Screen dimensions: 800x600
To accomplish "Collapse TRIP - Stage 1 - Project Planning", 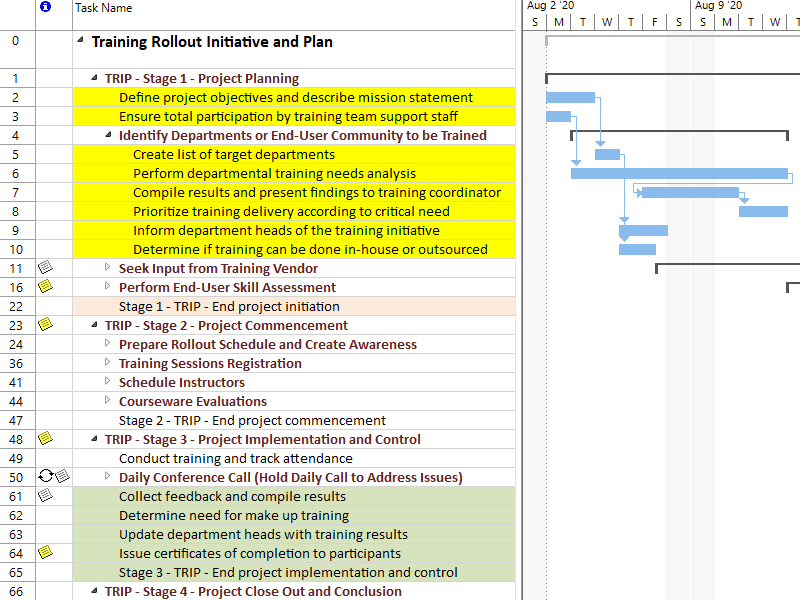I will coord(93,78).
